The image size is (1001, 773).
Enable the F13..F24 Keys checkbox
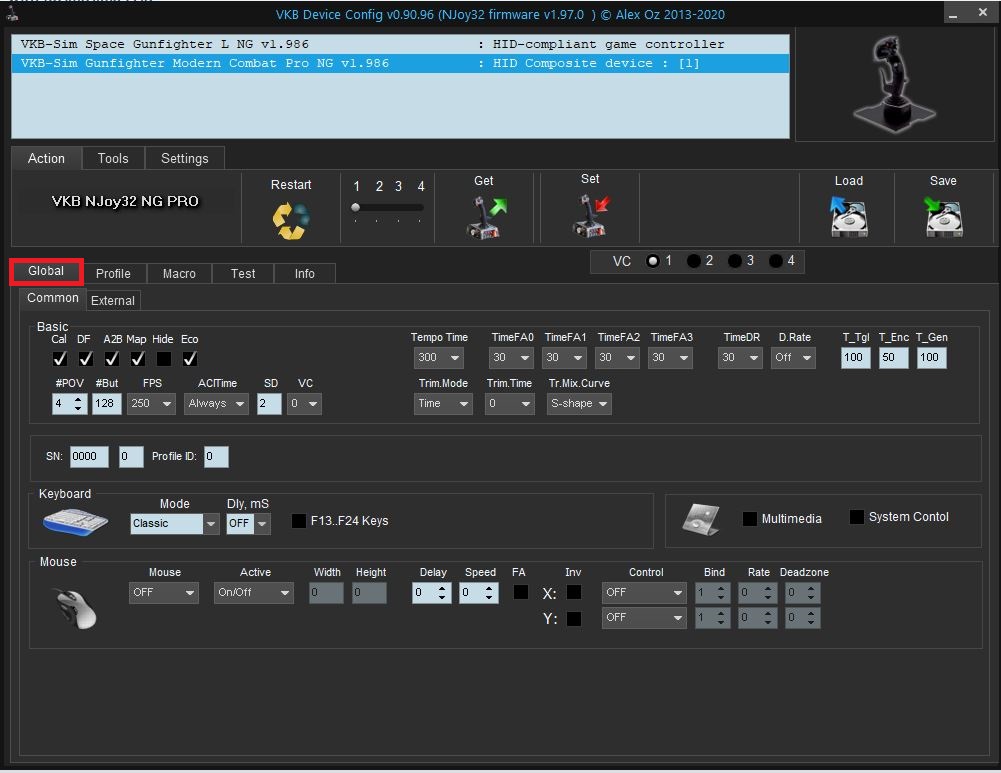(299, 521)
